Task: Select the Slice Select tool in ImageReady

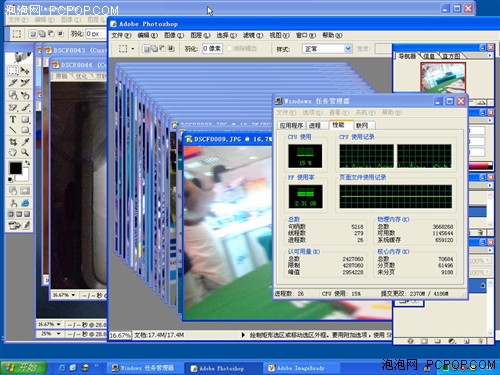Action: pos(25,82)
